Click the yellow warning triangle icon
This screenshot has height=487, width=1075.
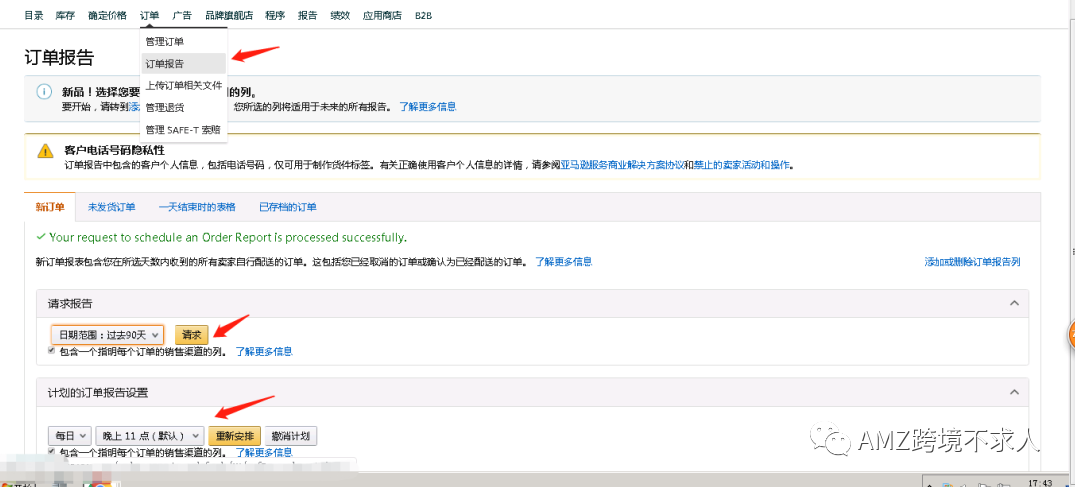pos(45,151)
